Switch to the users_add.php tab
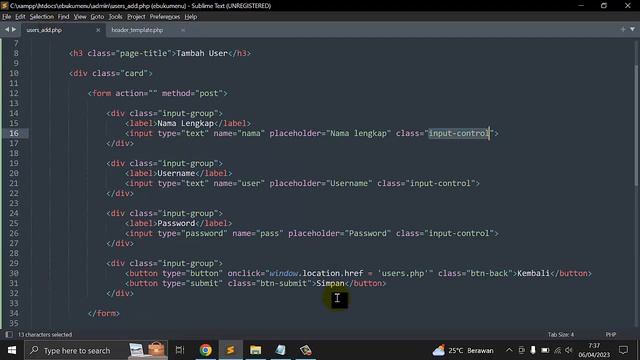This screenshot has width=640, height=360. pos(44,30)
